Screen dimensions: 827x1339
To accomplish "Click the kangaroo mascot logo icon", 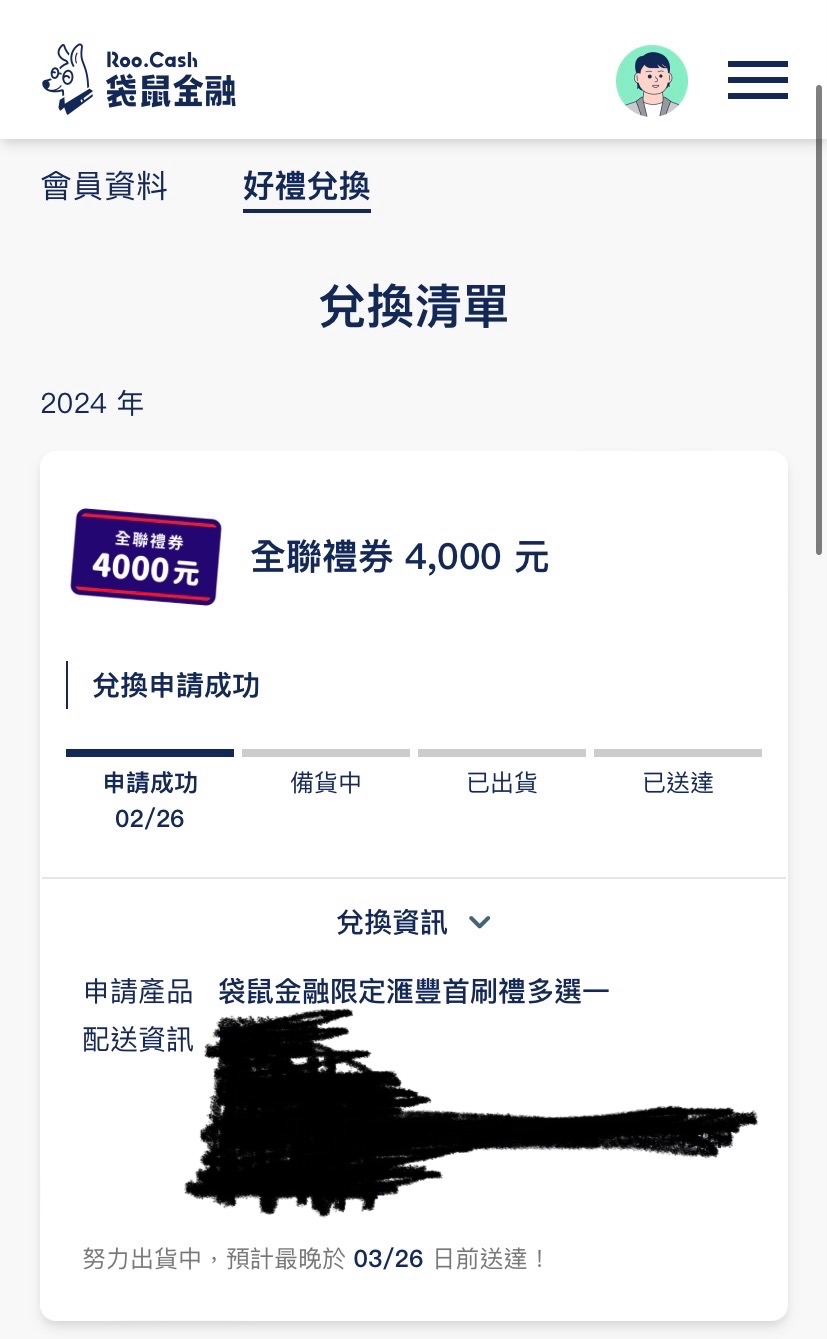I will (x=67, y=78).
